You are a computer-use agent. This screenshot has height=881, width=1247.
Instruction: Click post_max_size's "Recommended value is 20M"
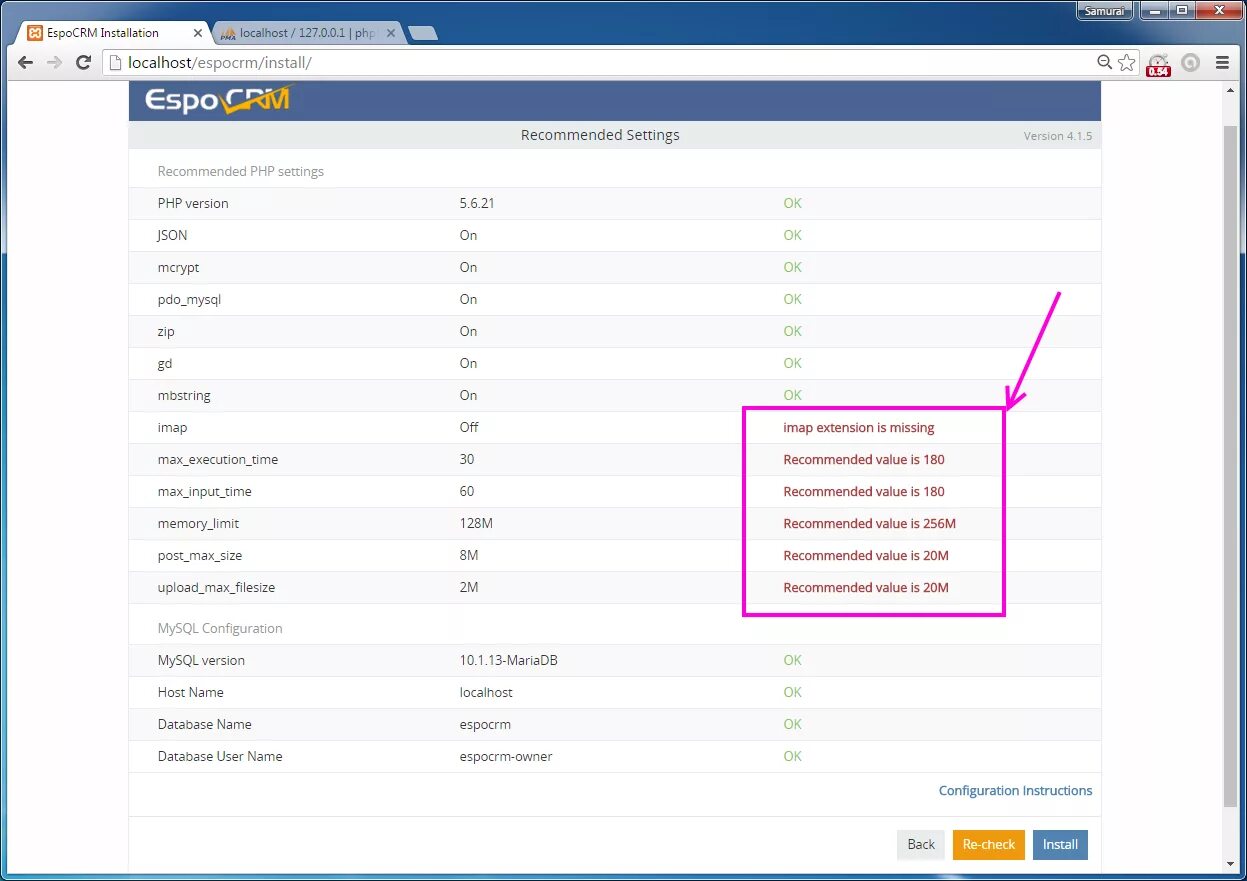tap(866, 555)
